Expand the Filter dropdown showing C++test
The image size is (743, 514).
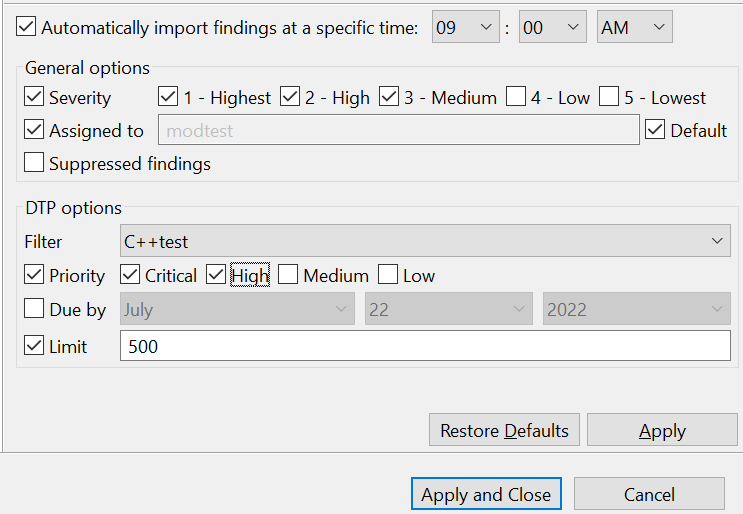click(x=425, y=241)
